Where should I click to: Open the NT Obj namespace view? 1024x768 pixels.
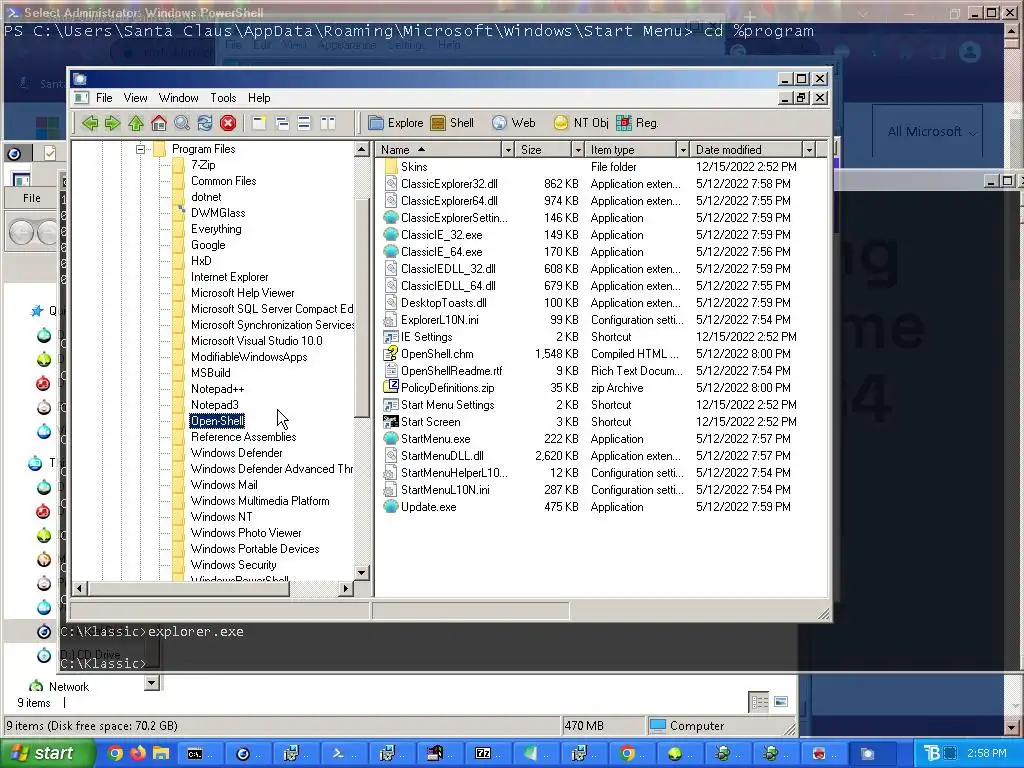(581, 123)
